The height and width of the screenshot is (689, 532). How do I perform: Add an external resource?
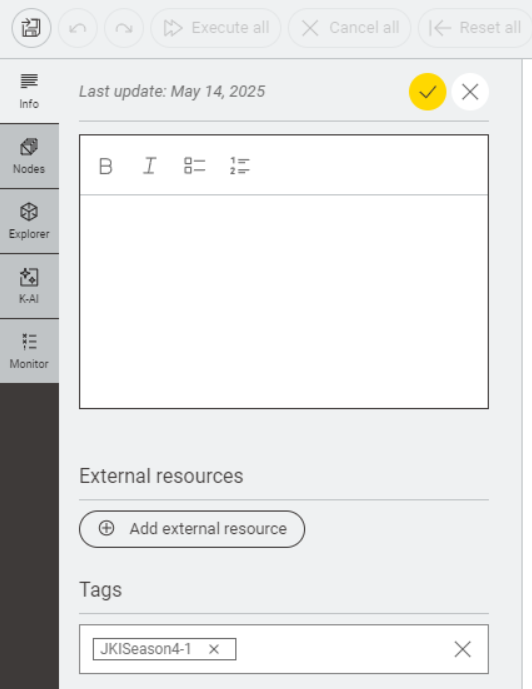[192, 529]
